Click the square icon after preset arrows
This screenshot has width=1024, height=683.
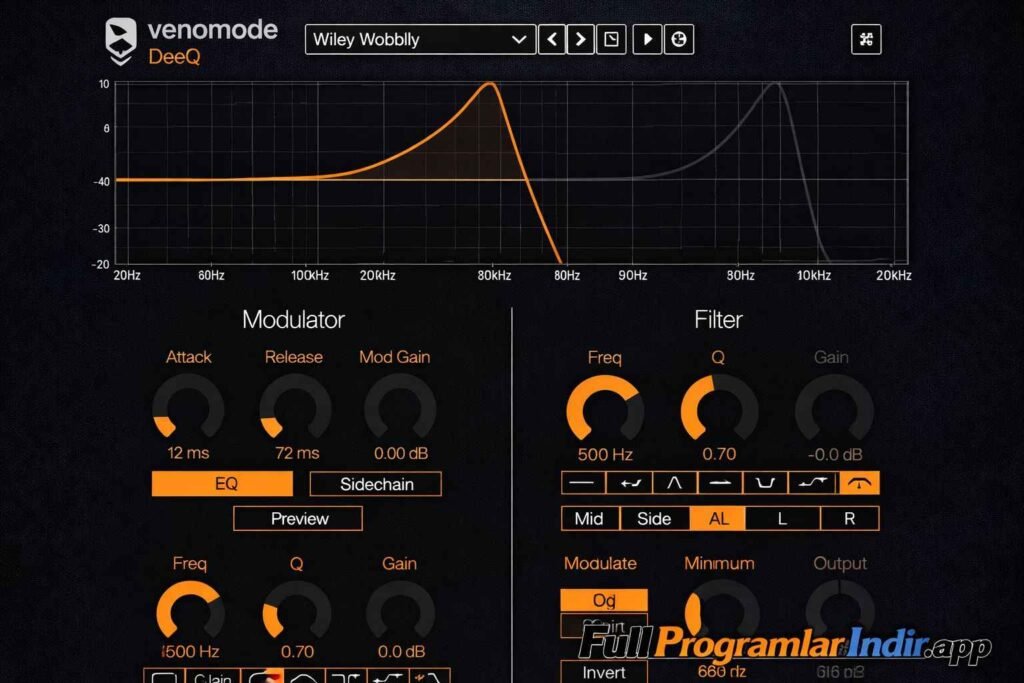[610, 40]
